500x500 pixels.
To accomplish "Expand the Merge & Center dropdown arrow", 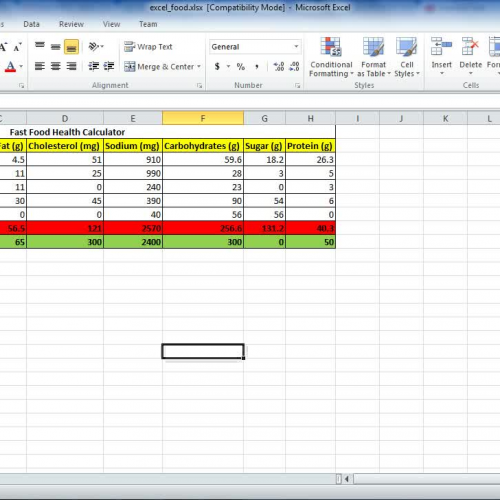I will [199, 67].
